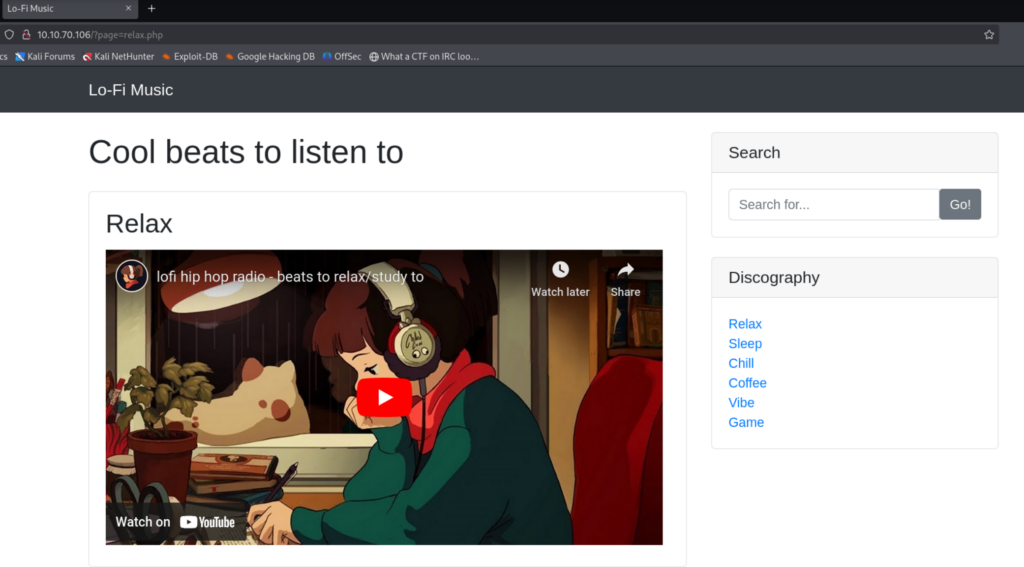Click the YouTube play button on video
1024x567 pixels.
pos(384,397)
